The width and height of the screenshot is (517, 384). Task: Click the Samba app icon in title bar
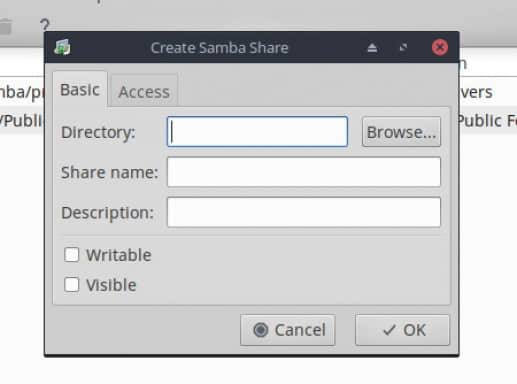coord(62,47)
